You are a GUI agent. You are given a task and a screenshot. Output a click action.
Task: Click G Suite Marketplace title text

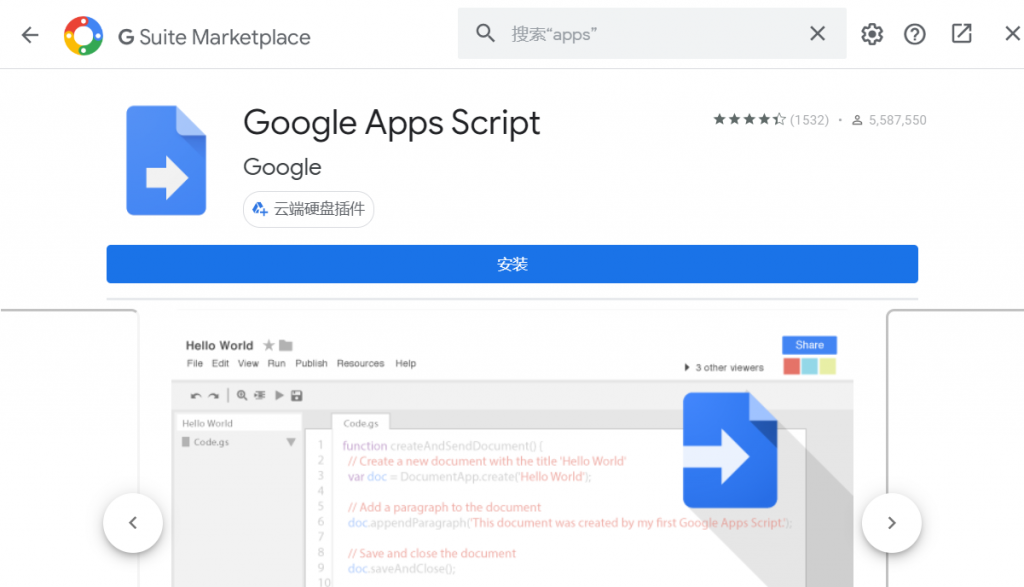pos(214,37)
